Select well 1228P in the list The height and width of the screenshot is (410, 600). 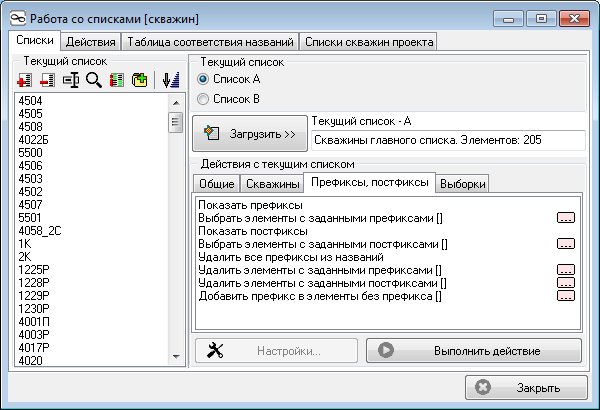(34, 283)
